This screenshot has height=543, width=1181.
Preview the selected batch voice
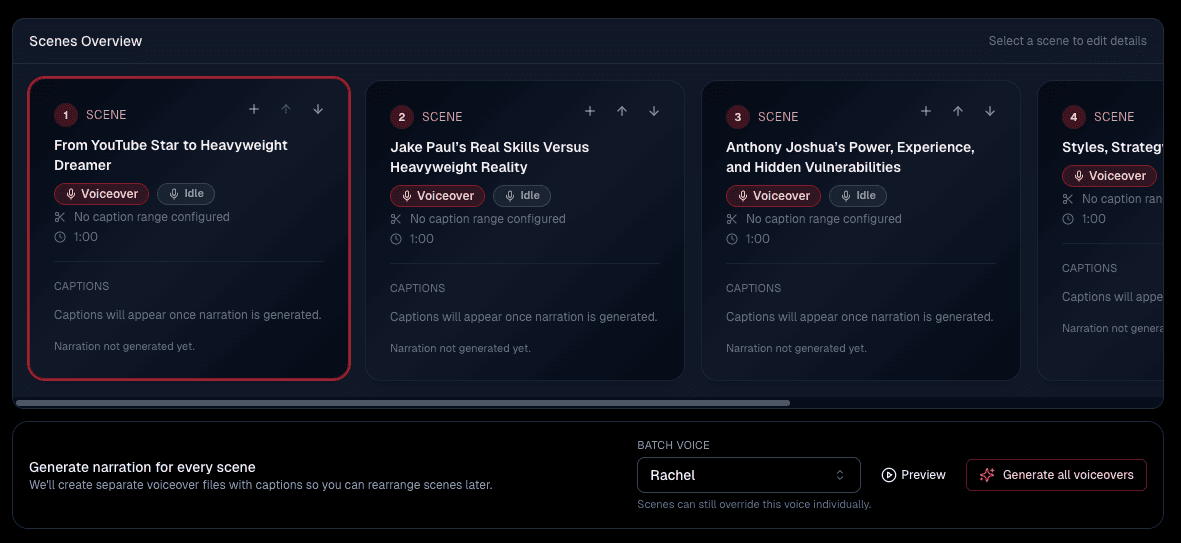pyautogui.click(x=913, y=475)
